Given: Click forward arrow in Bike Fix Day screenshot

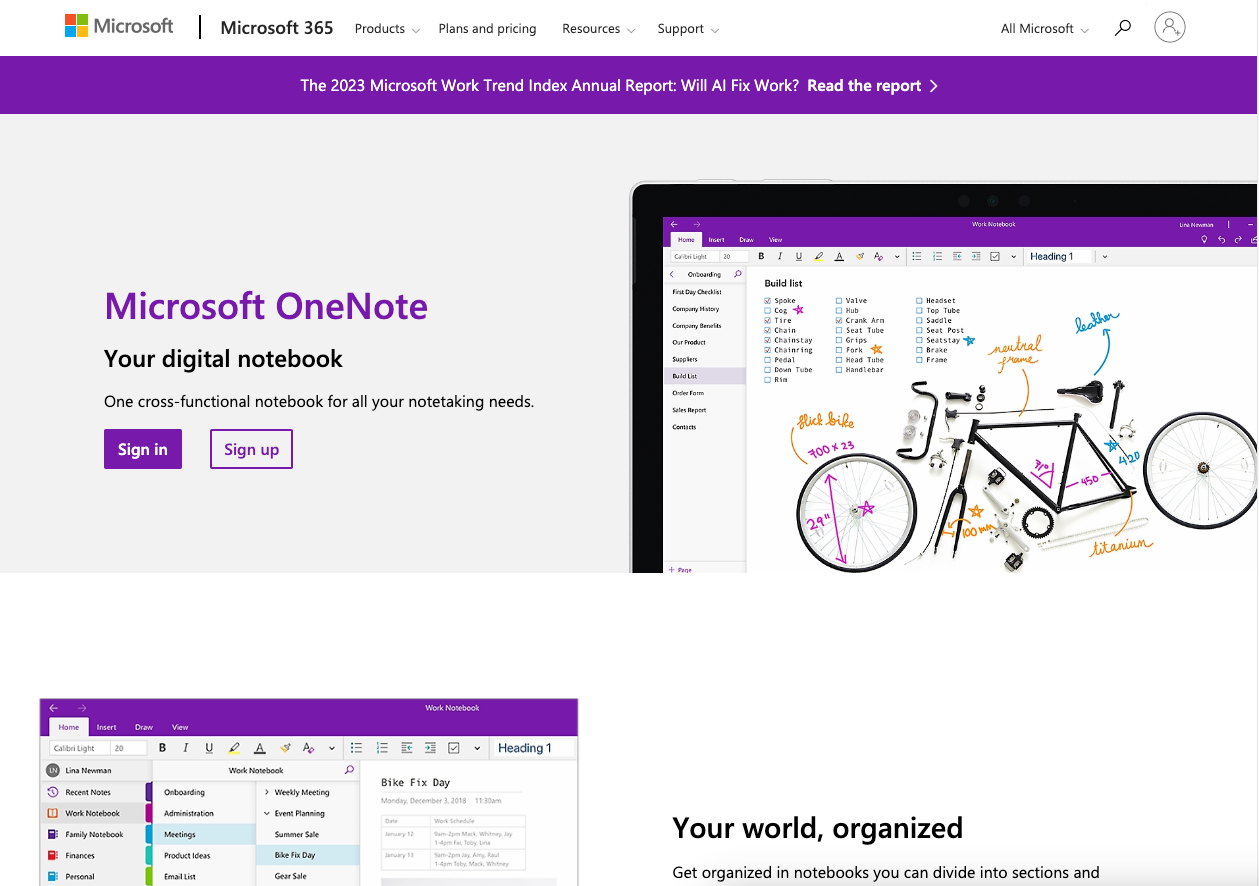Looking at the screenshot, I should [82, 708].
